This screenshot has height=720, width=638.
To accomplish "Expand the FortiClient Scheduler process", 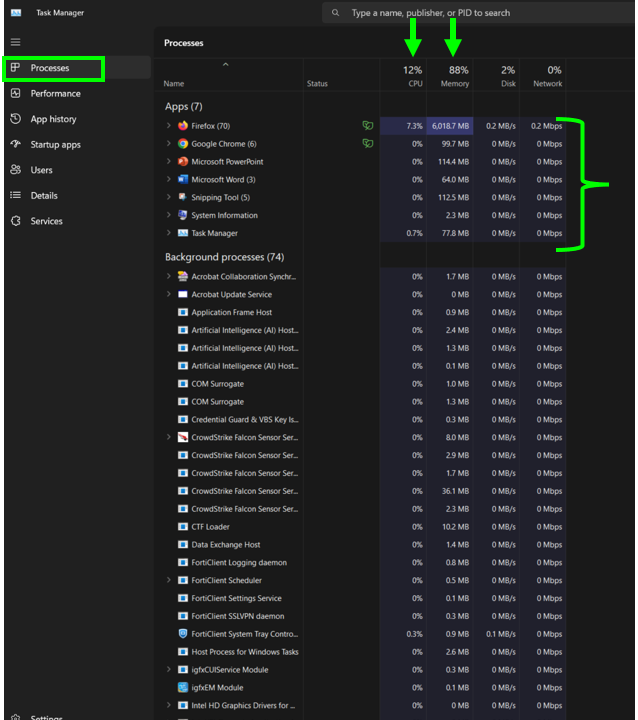I will tap(168, 581).
